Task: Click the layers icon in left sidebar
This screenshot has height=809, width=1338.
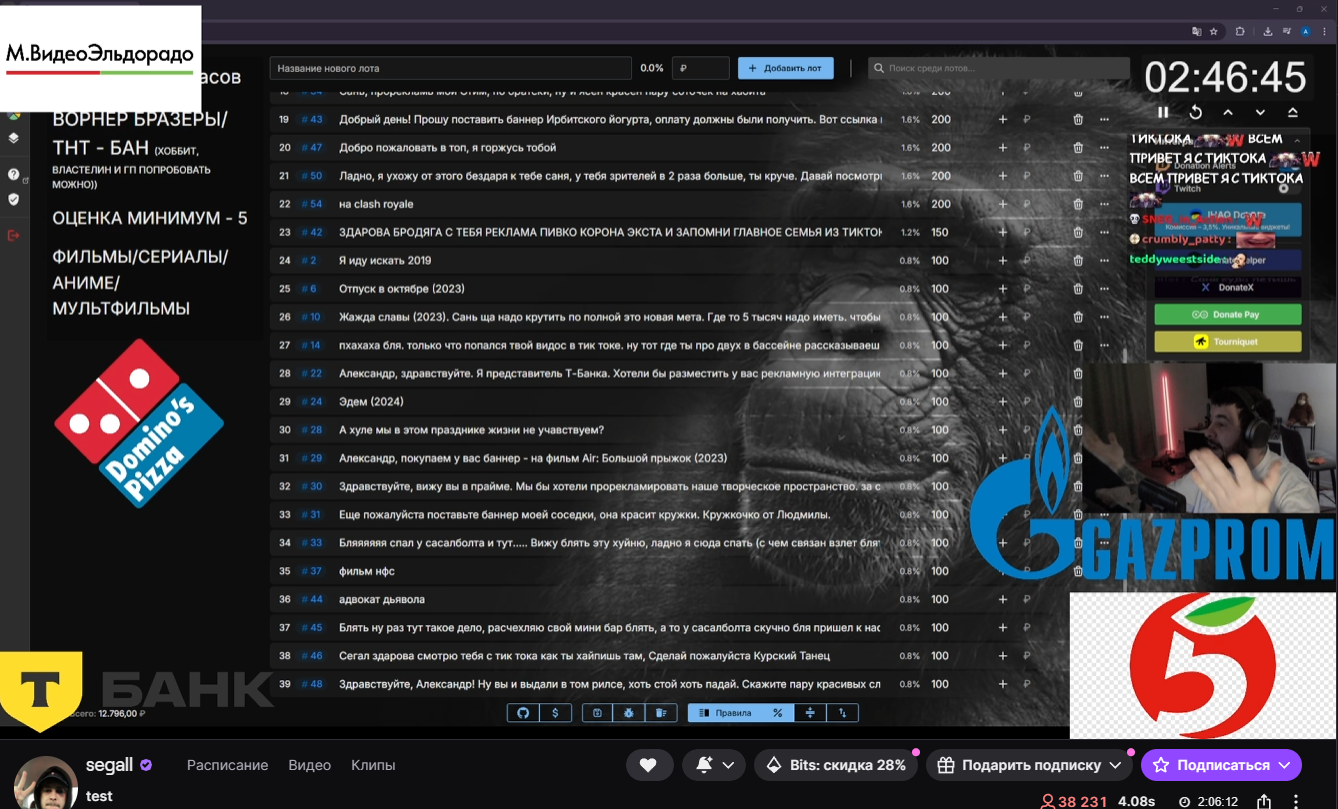Action: pyautogui.click(x=13, y=138)
